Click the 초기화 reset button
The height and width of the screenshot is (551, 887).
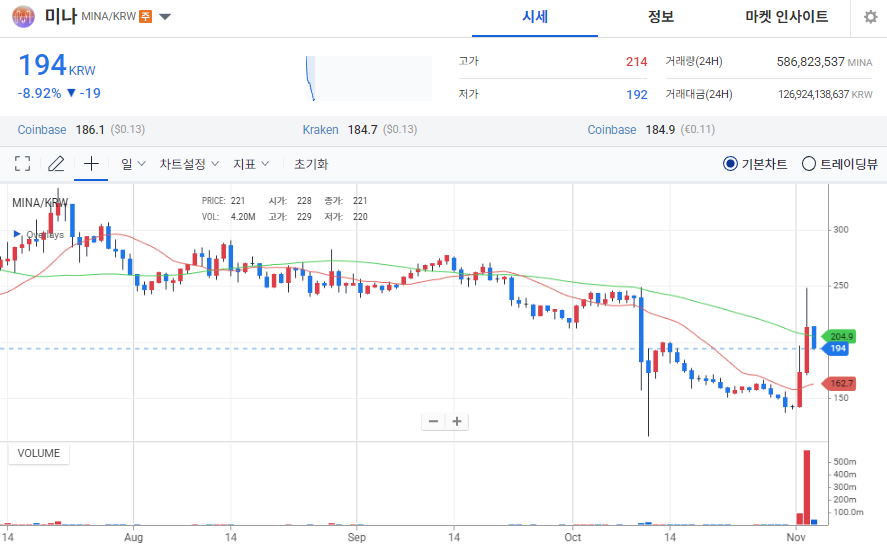(311, 164)
